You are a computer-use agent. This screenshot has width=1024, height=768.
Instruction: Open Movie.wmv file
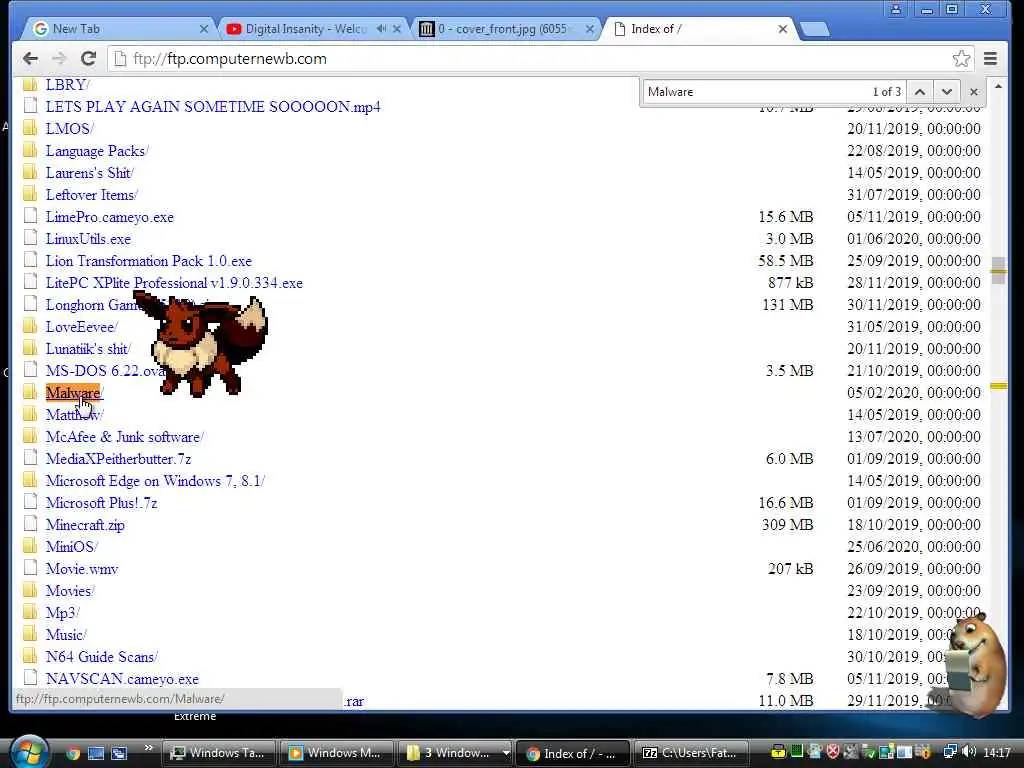coord(82,569)
